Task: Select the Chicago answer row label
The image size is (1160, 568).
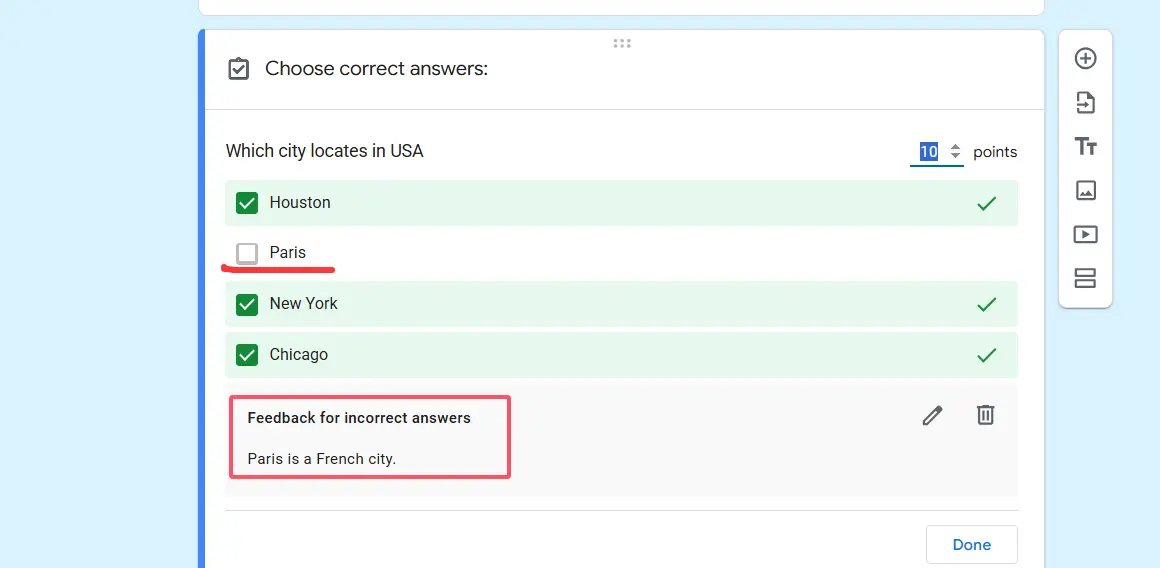Action: click(298, 355)
